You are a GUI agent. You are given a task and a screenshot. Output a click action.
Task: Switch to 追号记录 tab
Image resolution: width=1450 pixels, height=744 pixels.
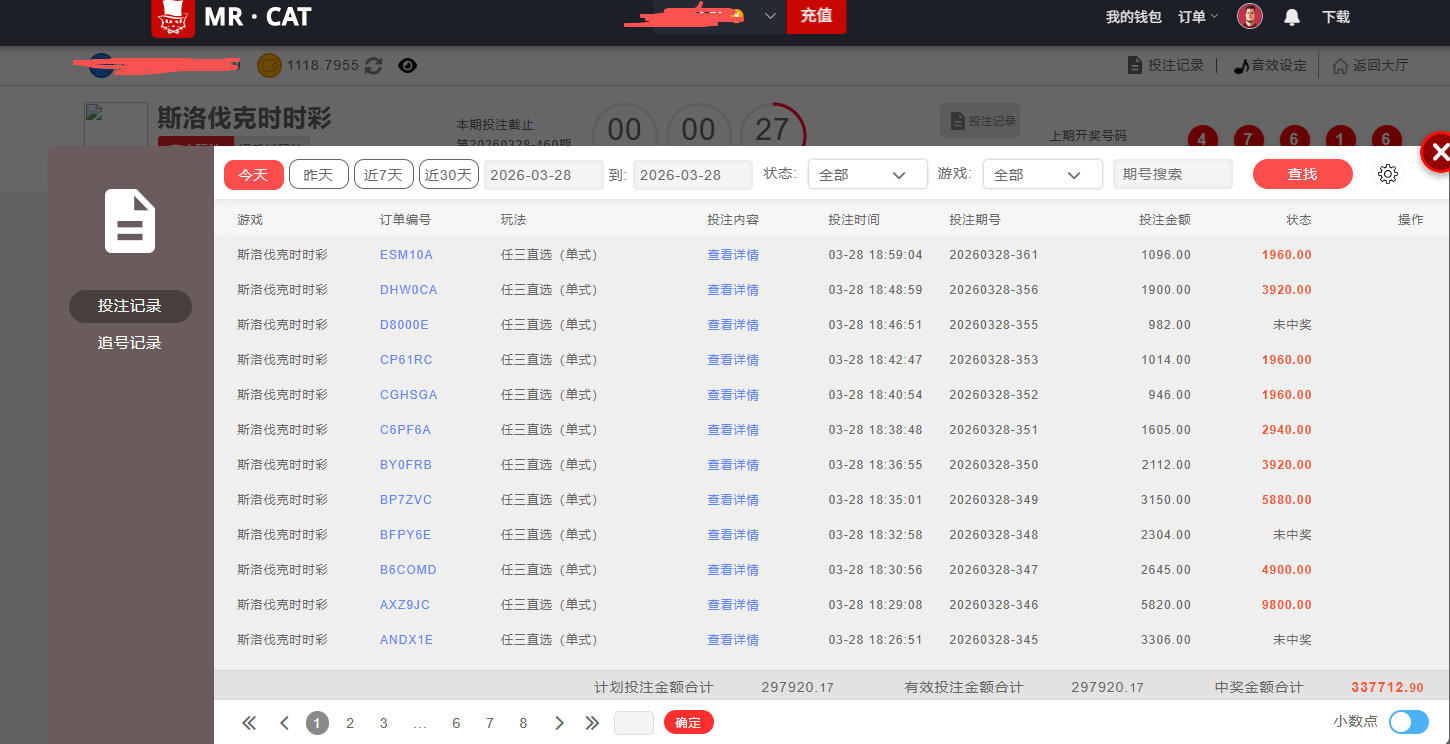point(129,343)
